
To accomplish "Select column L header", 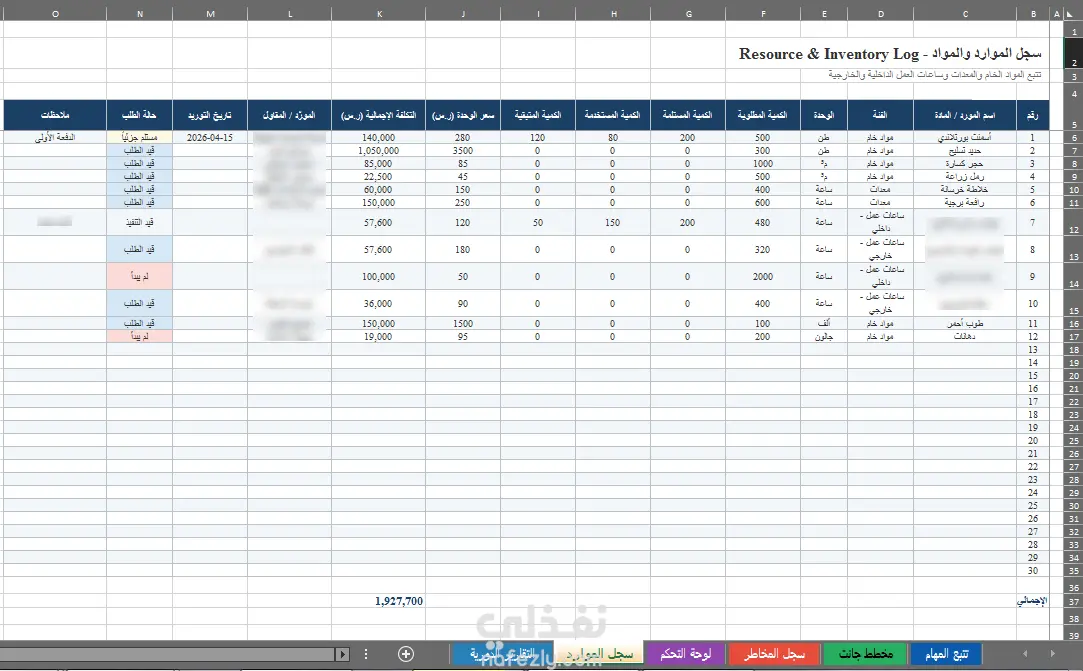I will pos(289,14).
